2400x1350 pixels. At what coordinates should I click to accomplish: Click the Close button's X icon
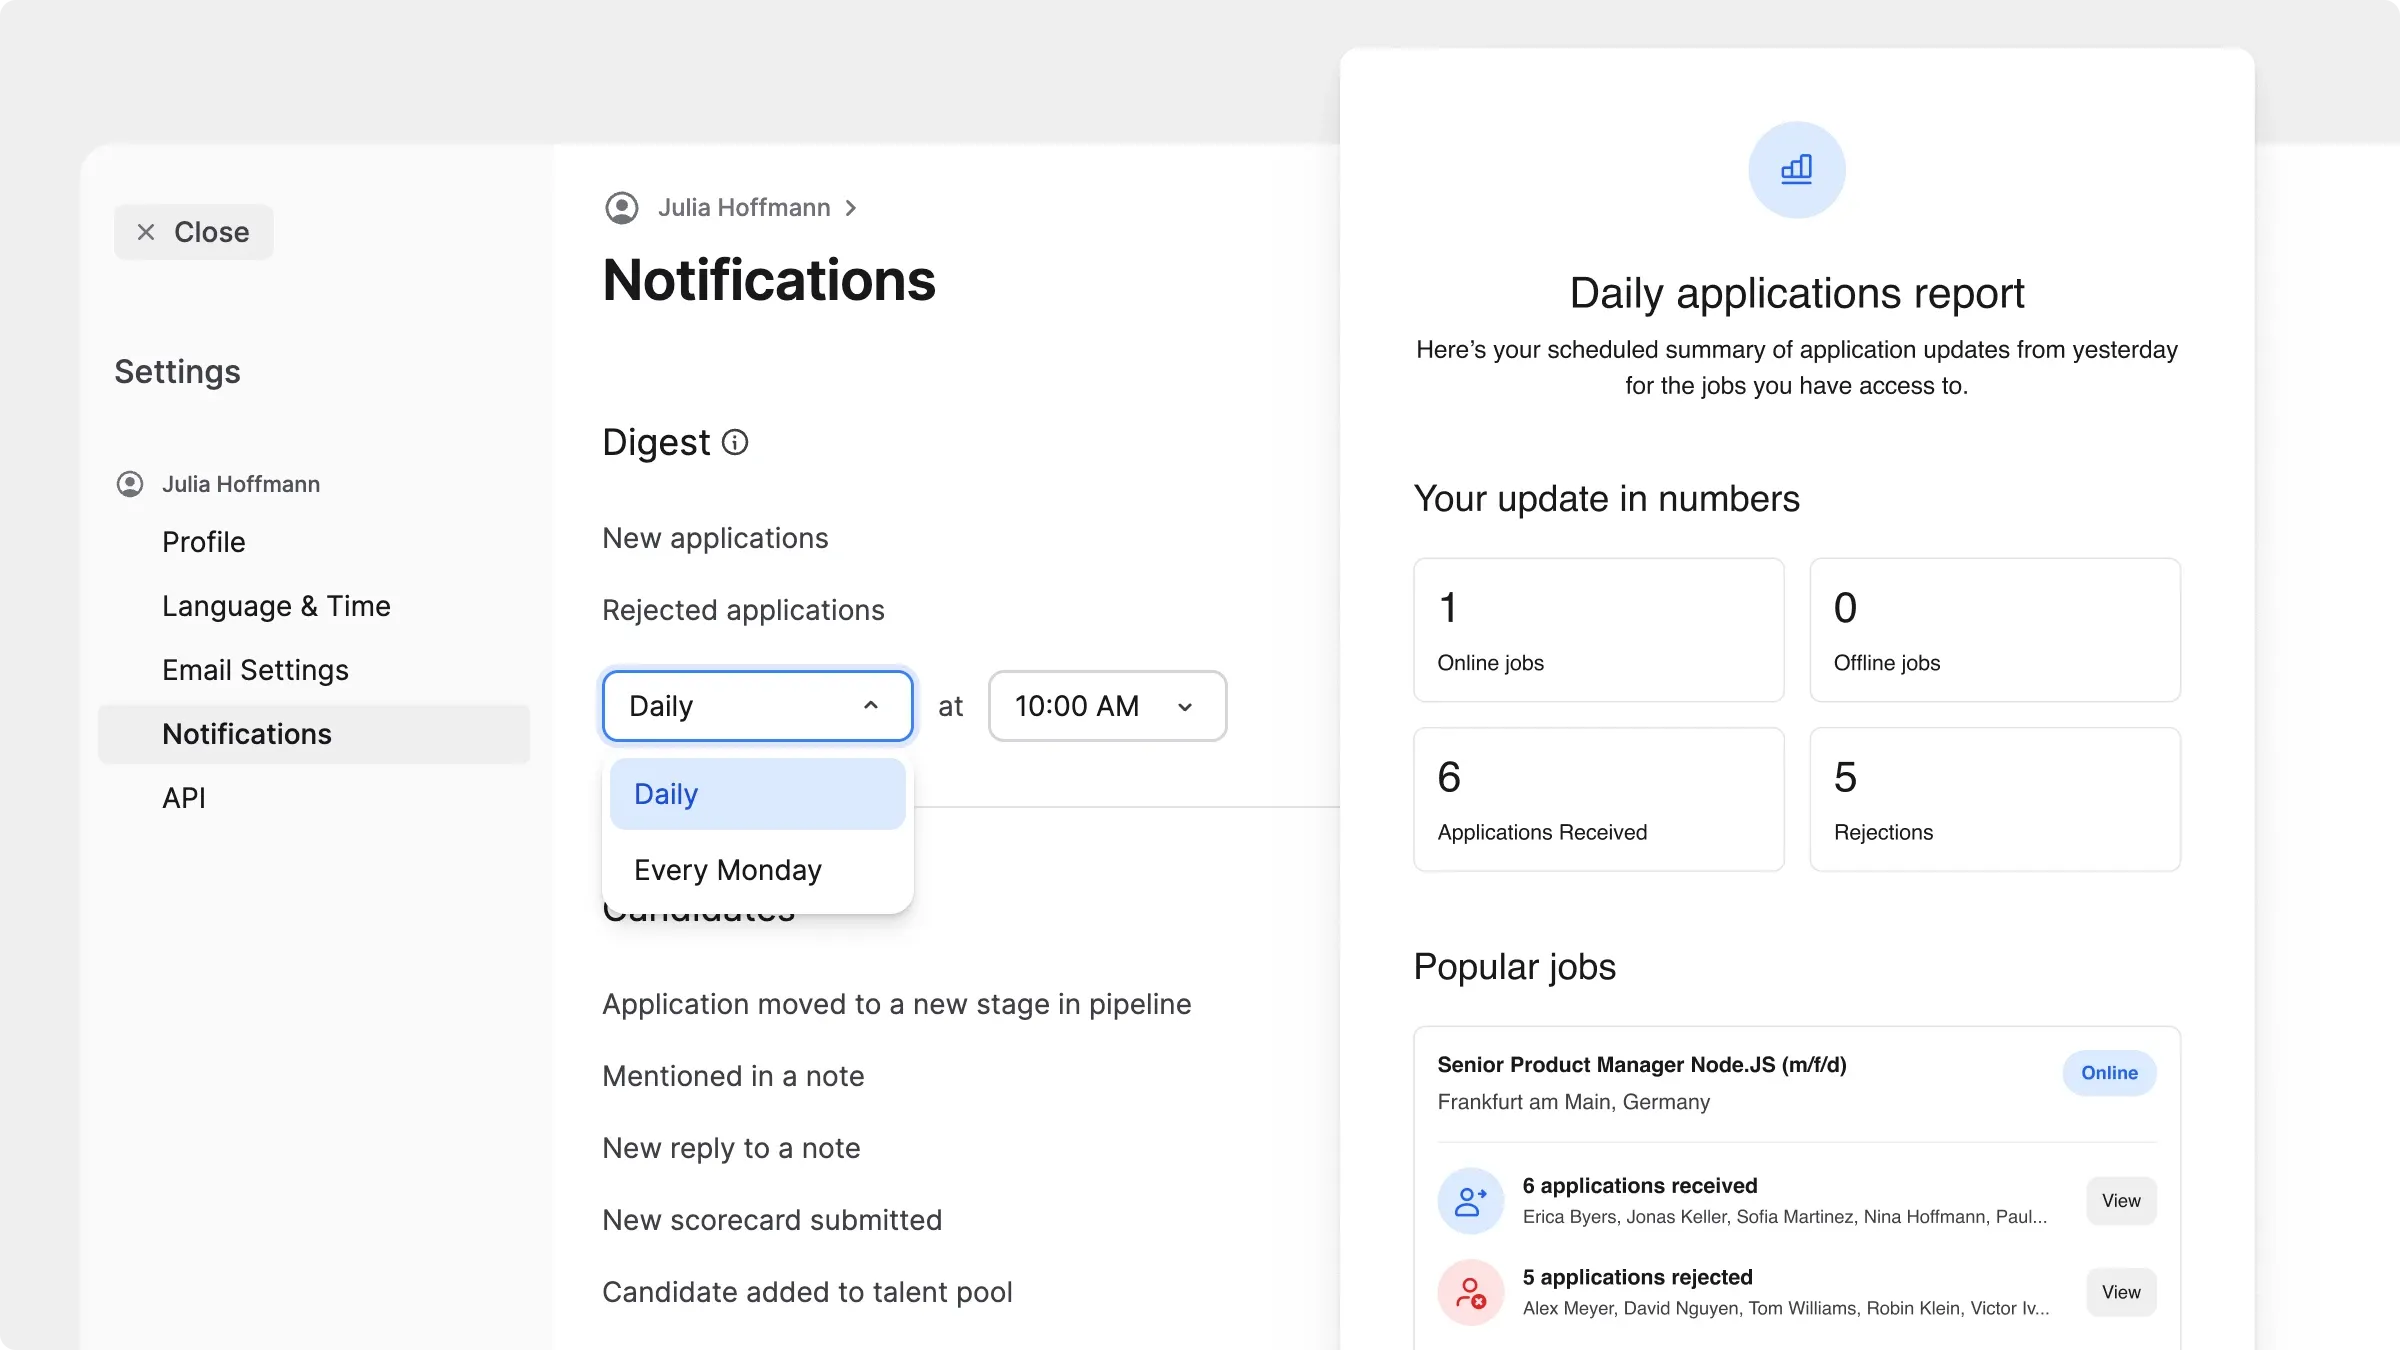pyautogui.click(x=146, y=232)
